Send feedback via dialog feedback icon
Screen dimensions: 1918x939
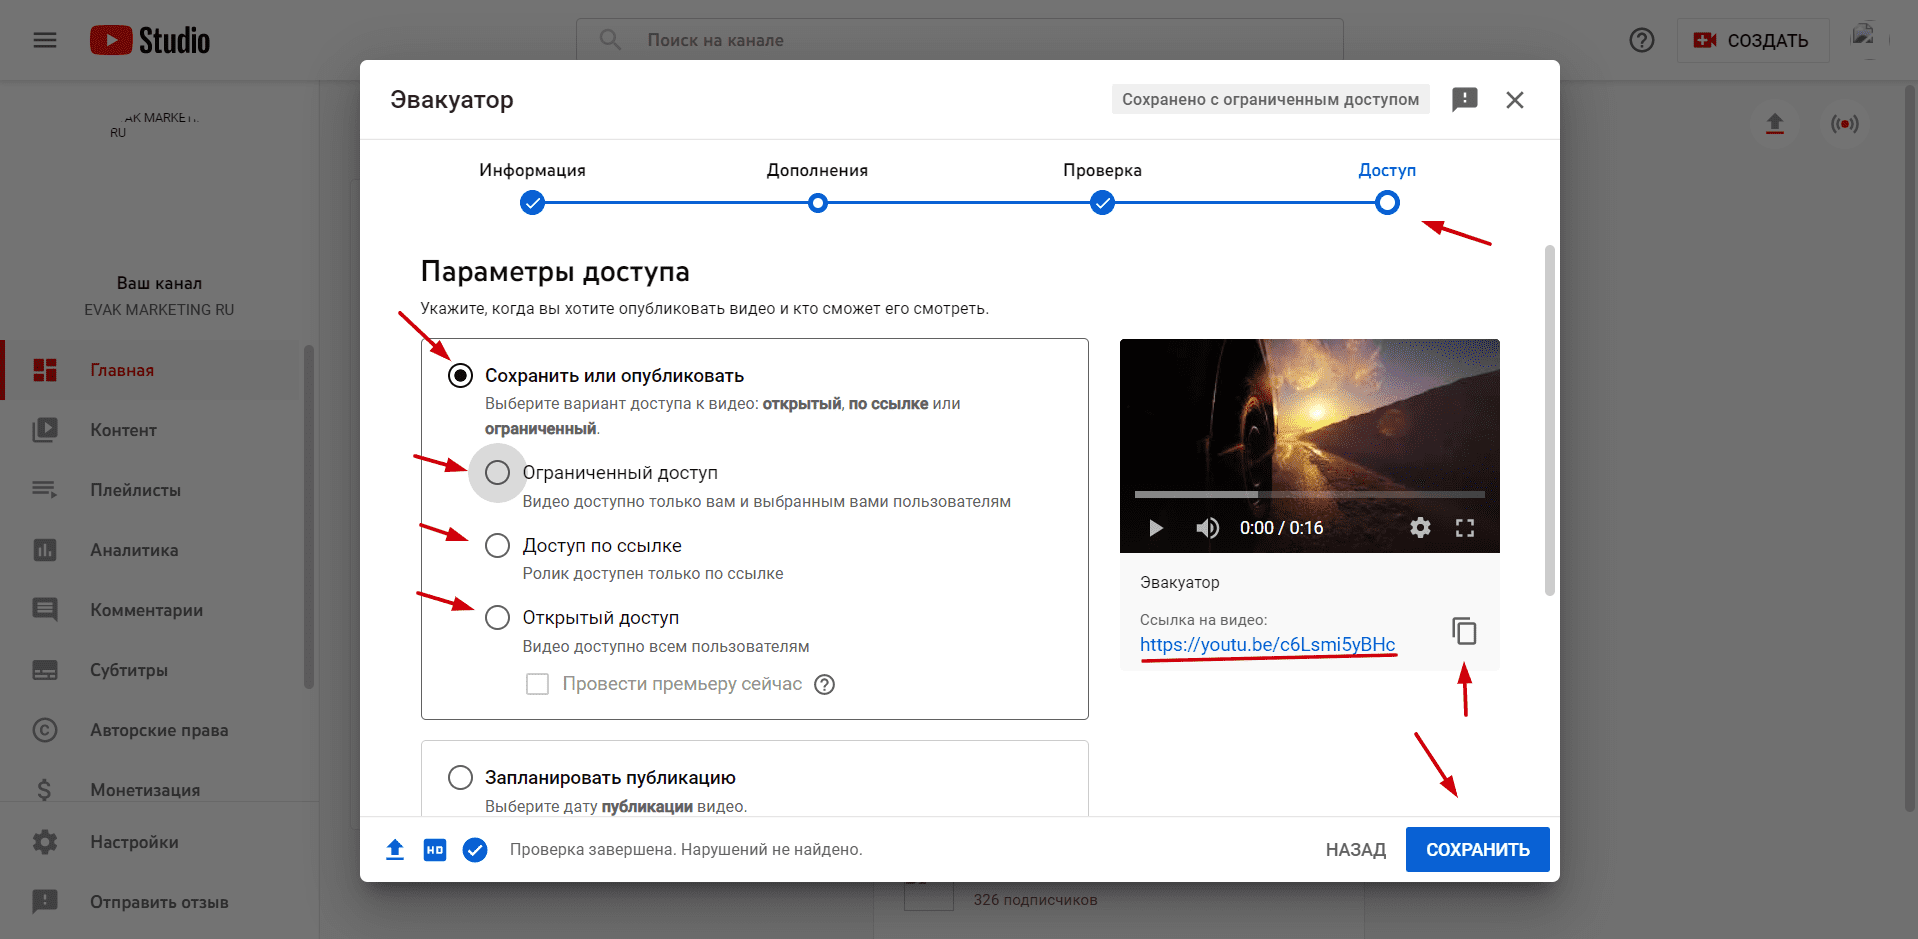(x=1464, y=99)
